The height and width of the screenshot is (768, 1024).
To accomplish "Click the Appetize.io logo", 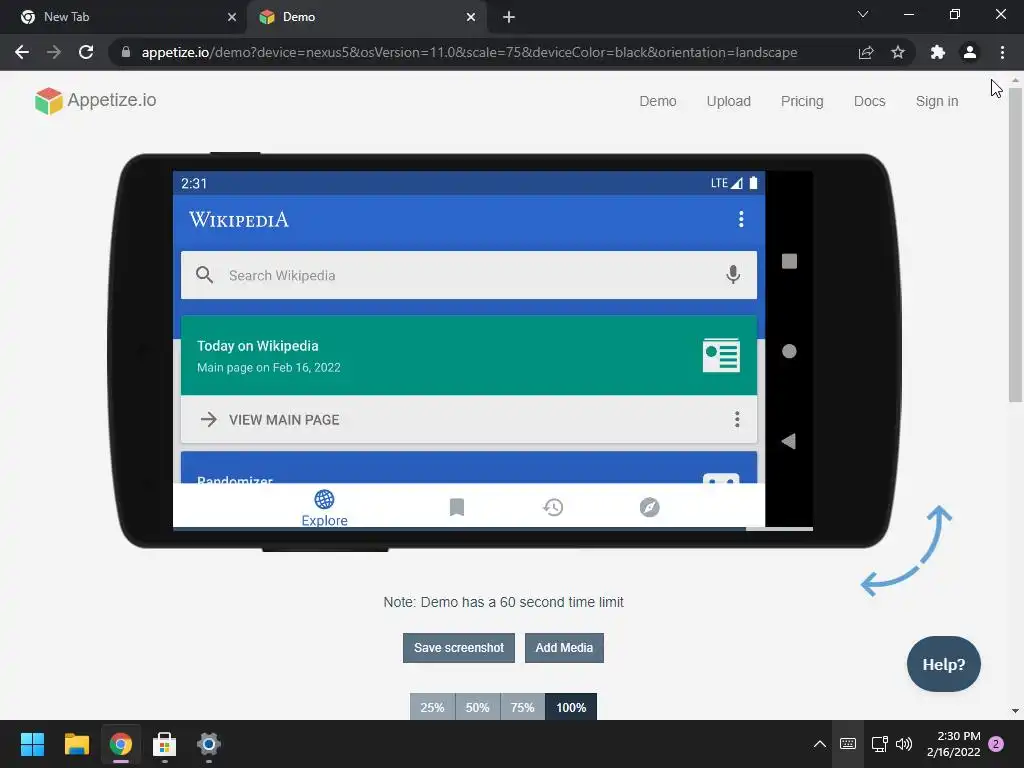I will click(x=96, y=101).
